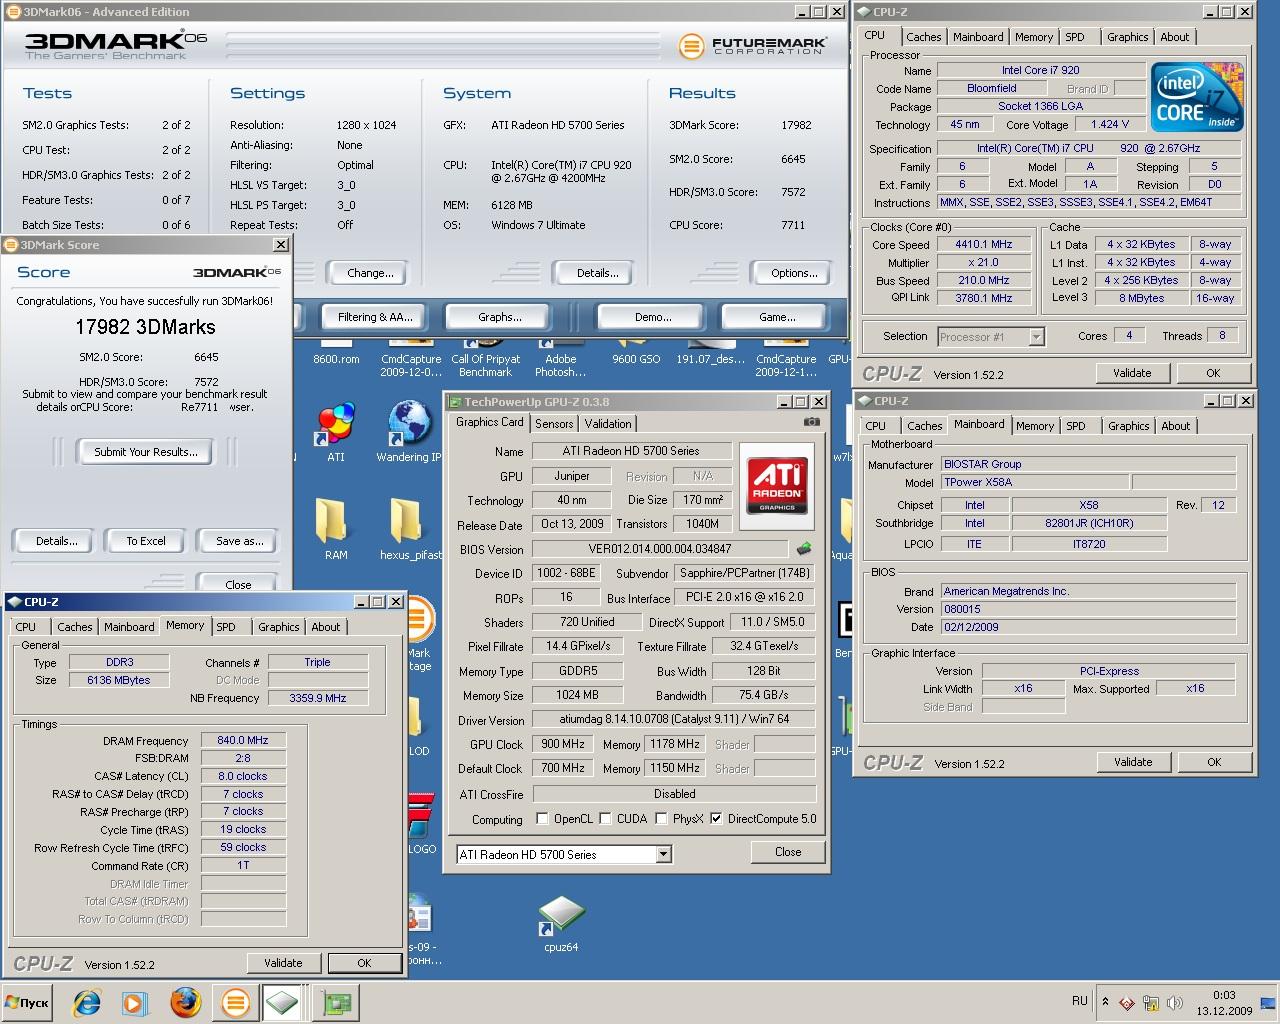Screen dimensions: 1280x1024
Task: Click the Save as button in Score window
Action: coord(240,541)
